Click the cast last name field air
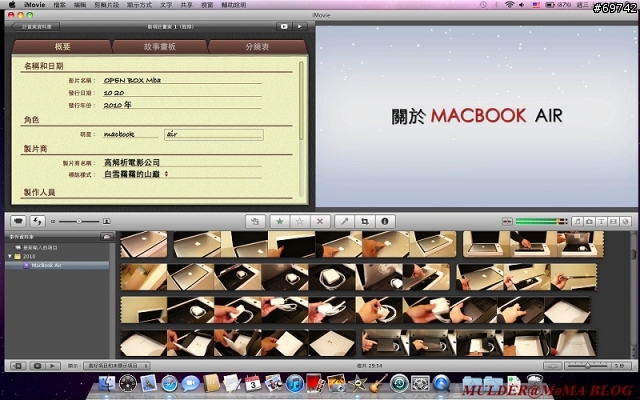Image resolution: width=640 pixels, height=400 pixels. point(213,134)
